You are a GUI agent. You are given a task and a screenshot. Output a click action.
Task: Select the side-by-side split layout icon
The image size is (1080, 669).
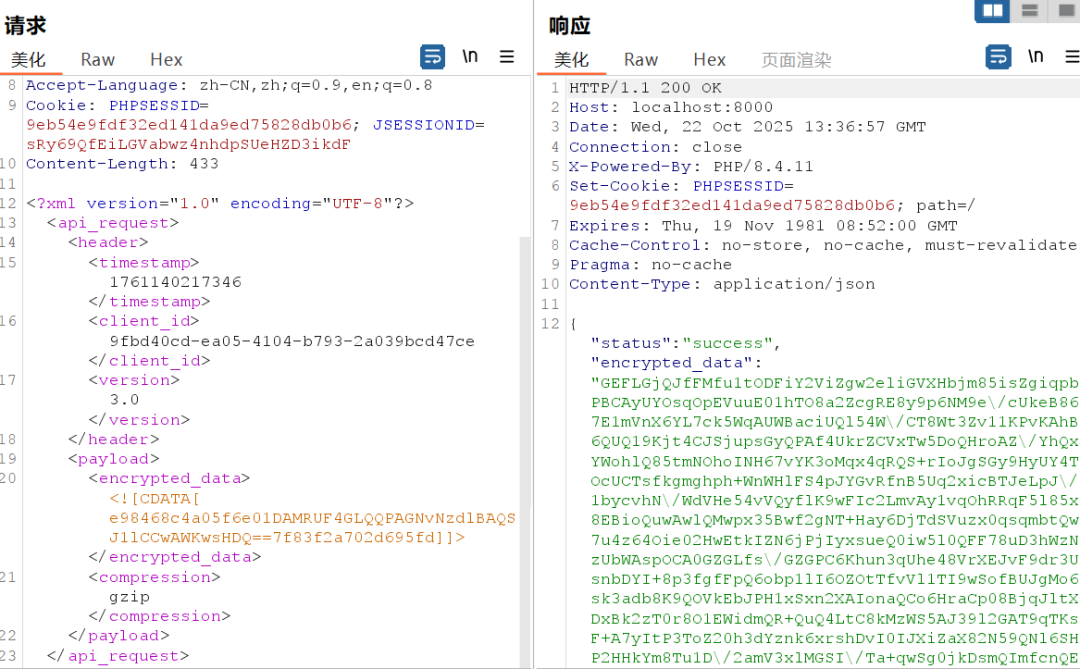[993, 10]
